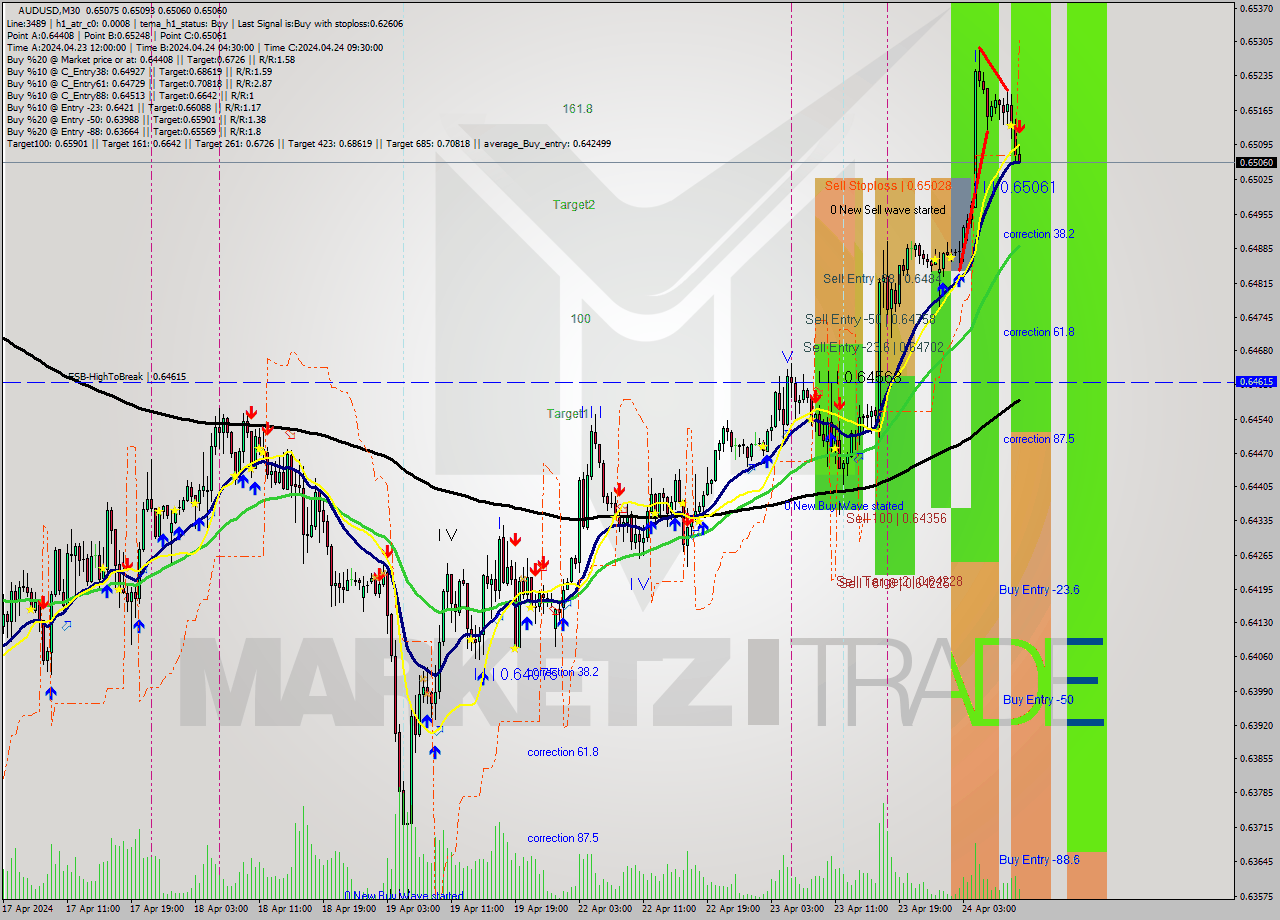Click the black '| | | 0.64568' wave label

[860, 377]
